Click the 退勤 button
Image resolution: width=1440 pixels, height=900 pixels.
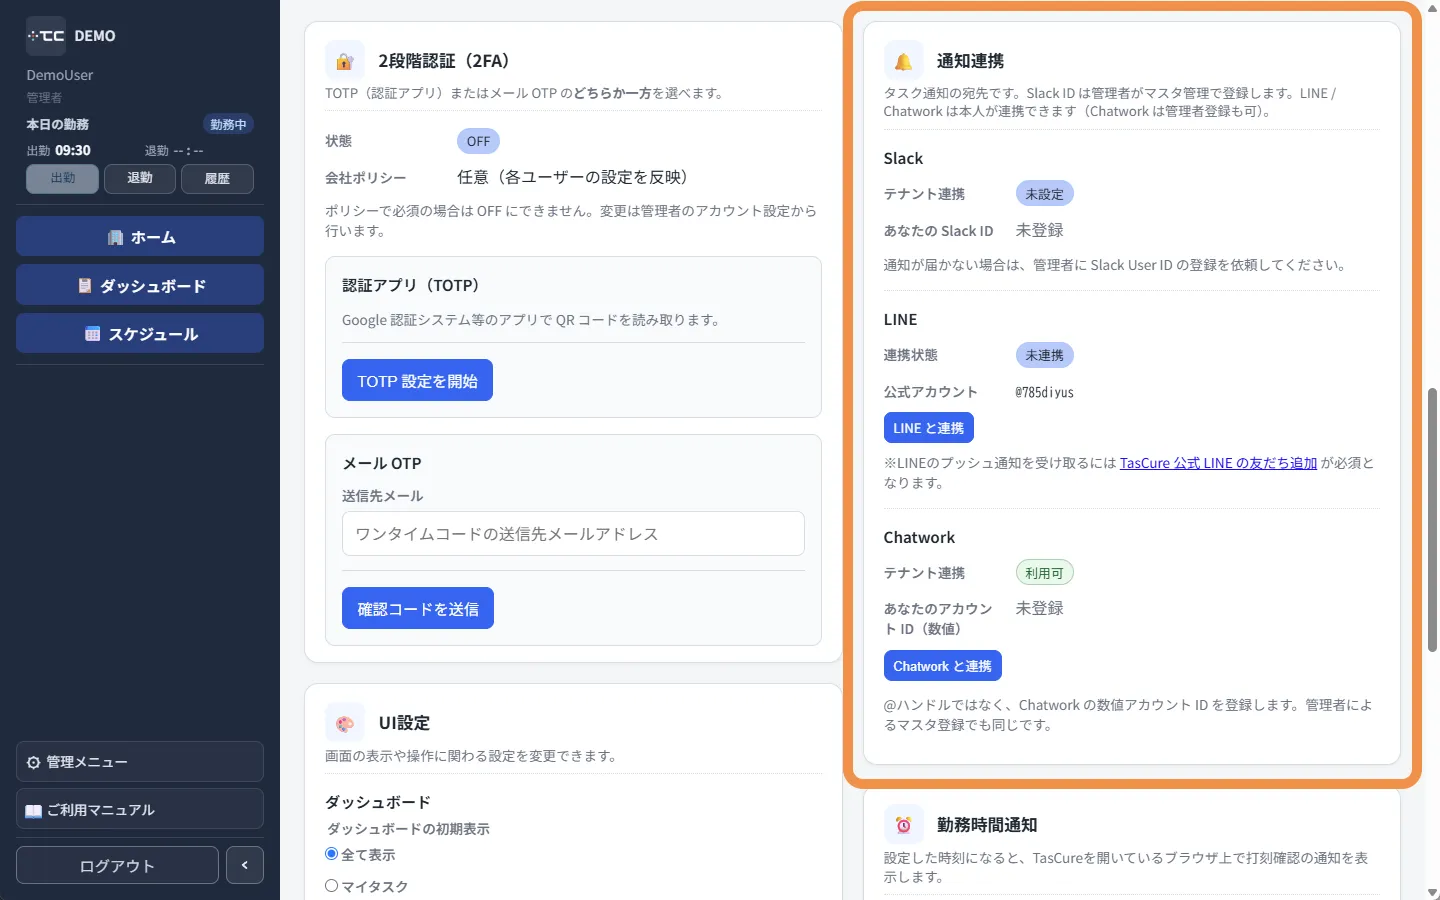(140, 178)
